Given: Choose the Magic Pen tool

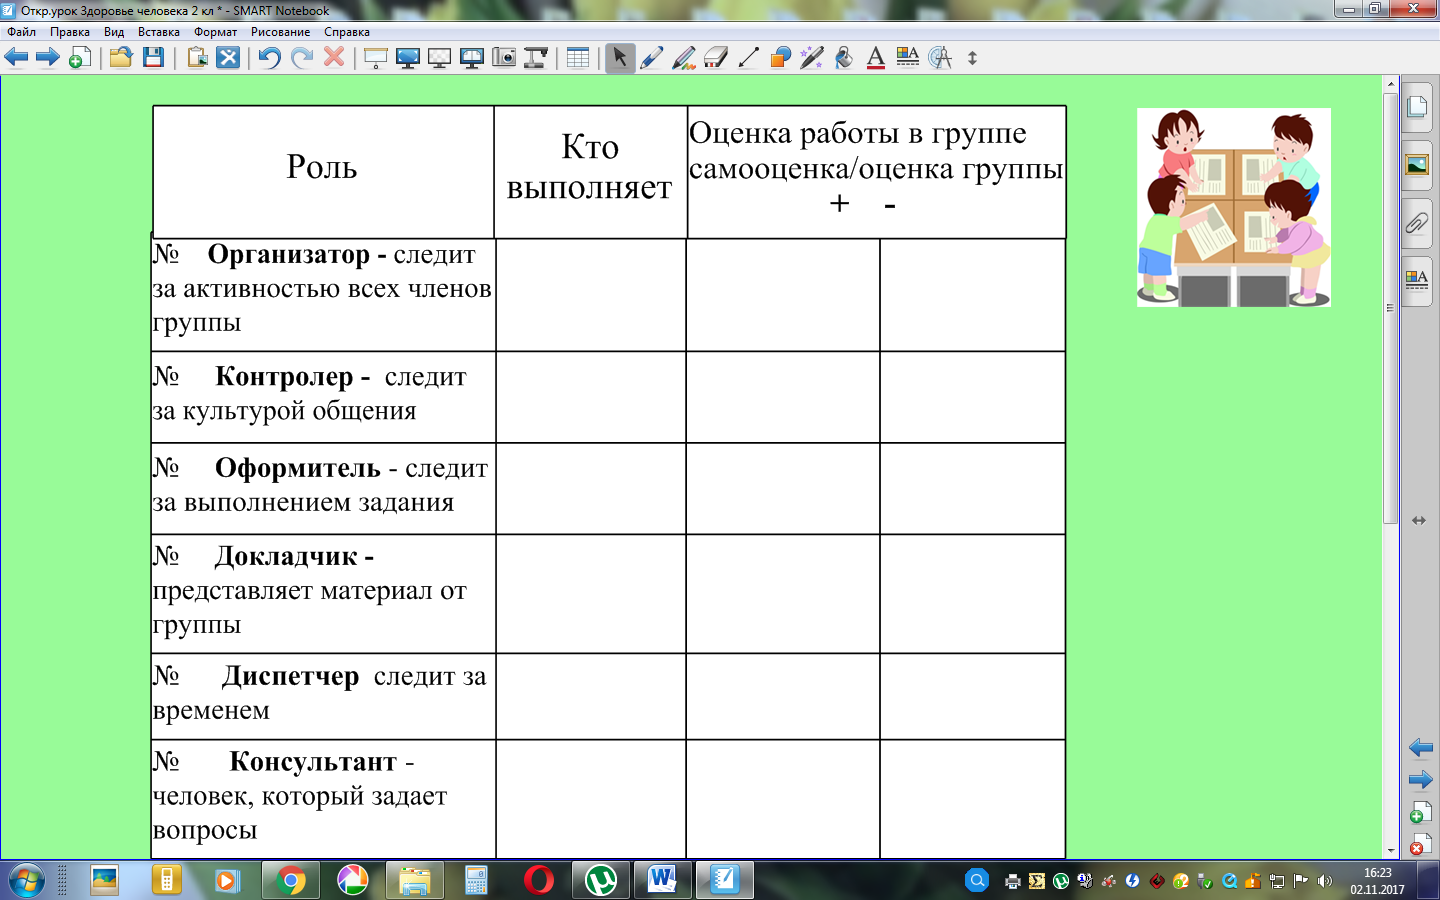Looking at the screenshot, I should [812, 58].
